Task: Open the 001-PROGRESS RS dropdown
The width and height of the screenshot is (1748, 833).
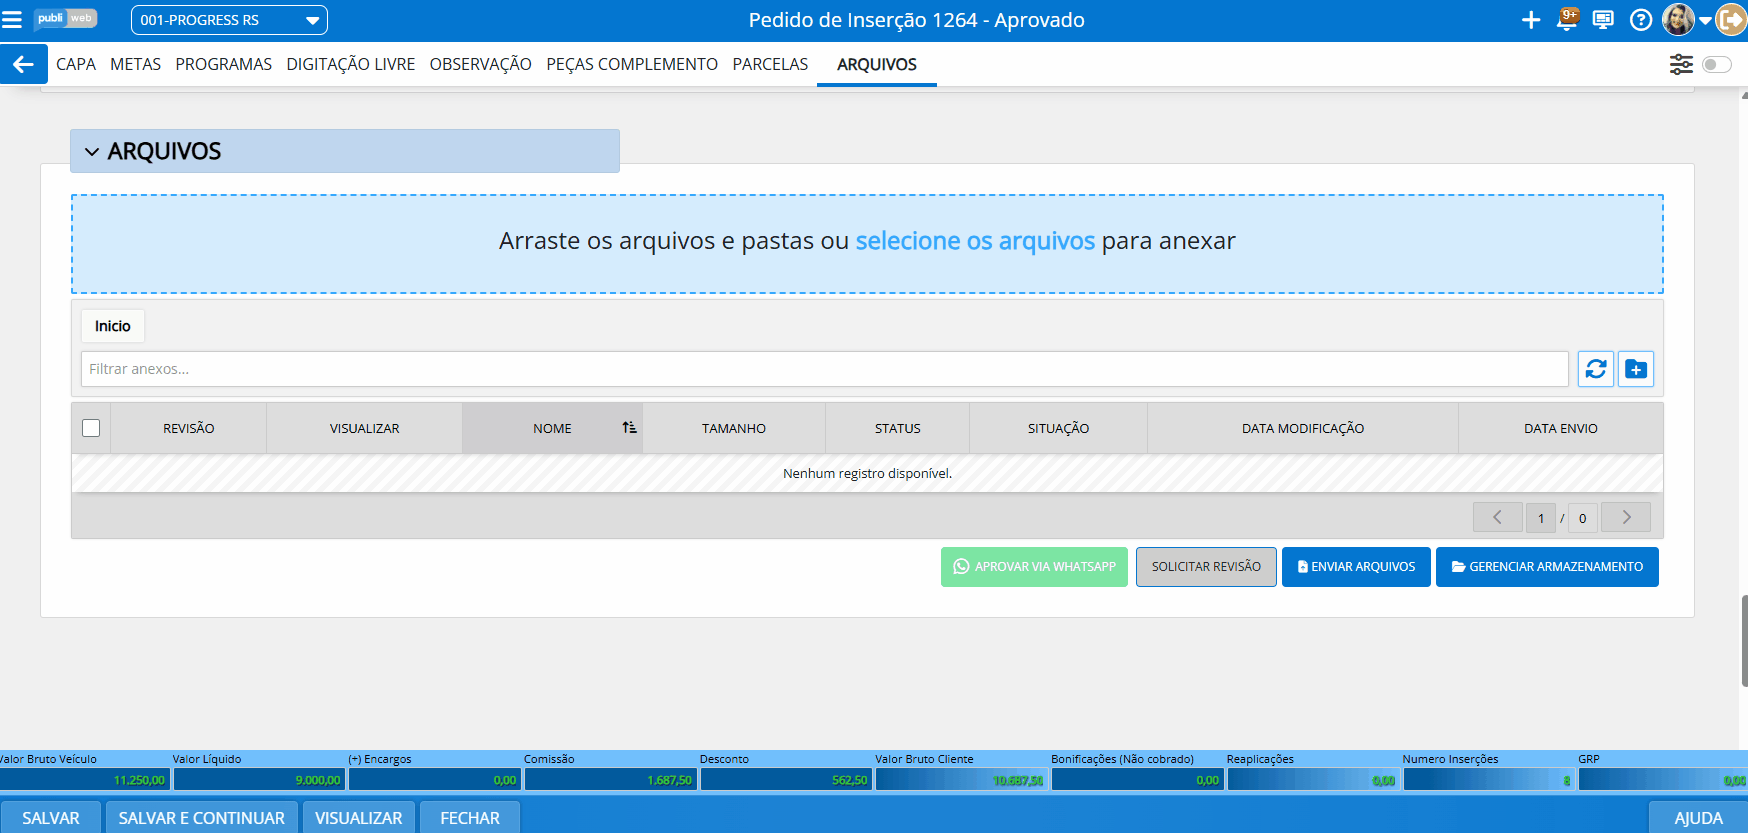Action: (229, 20)
